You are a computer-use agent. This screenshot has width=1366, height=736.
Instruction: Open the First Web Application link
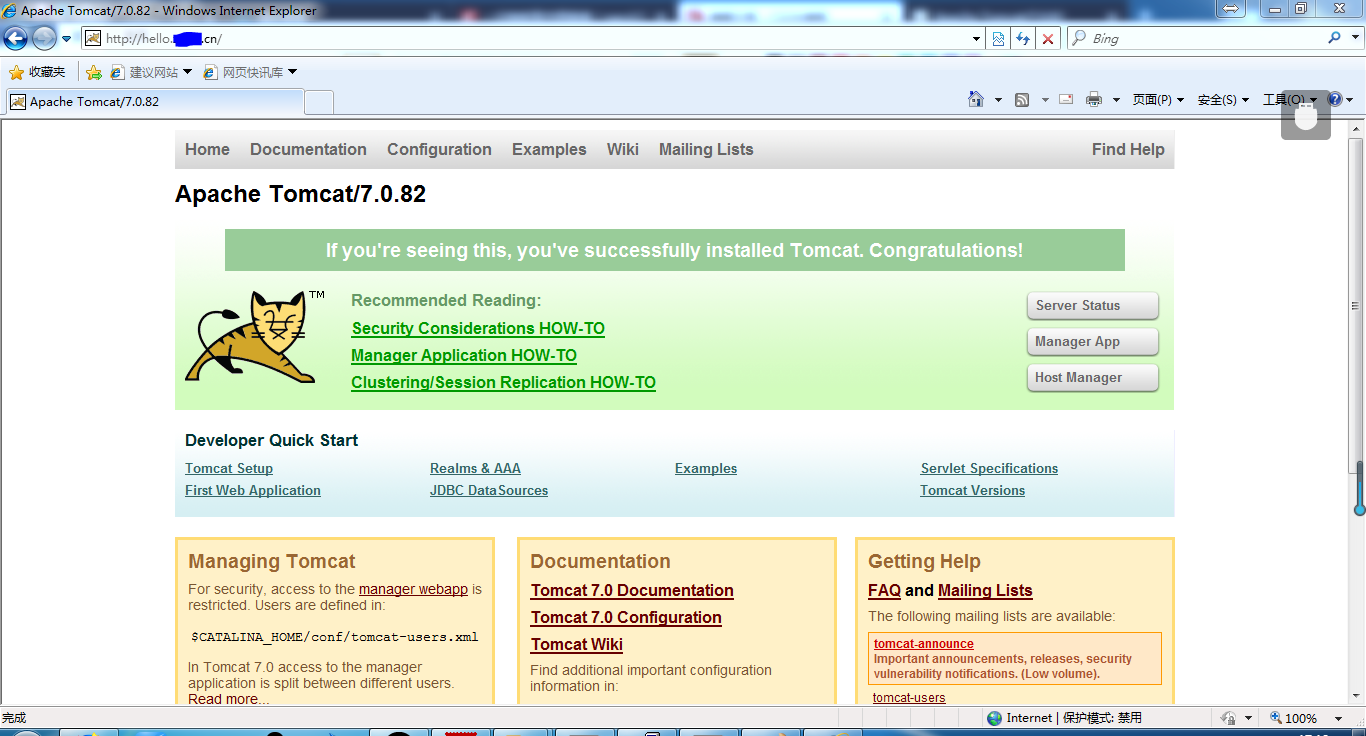tap(253, 490)
